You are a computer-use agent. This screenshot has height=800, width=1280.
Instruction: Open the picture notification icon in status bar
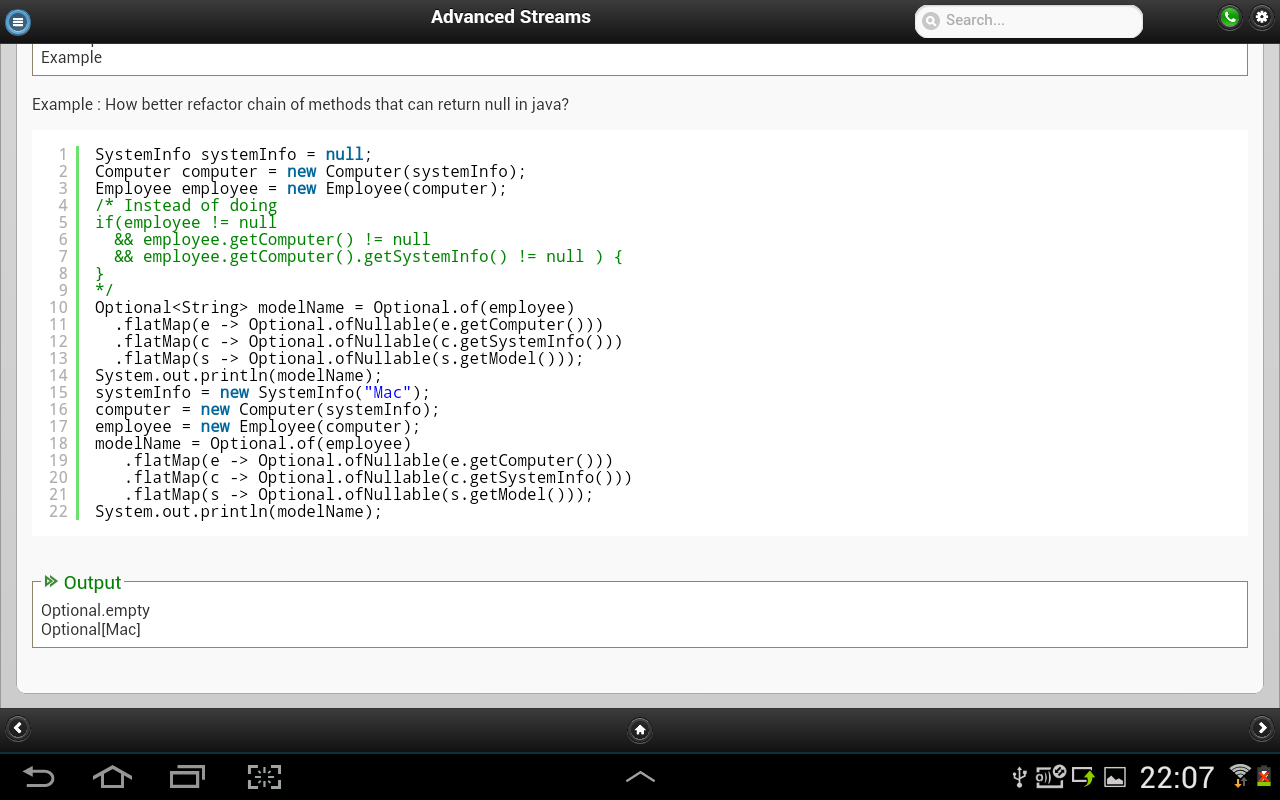tap(1114, 777)
